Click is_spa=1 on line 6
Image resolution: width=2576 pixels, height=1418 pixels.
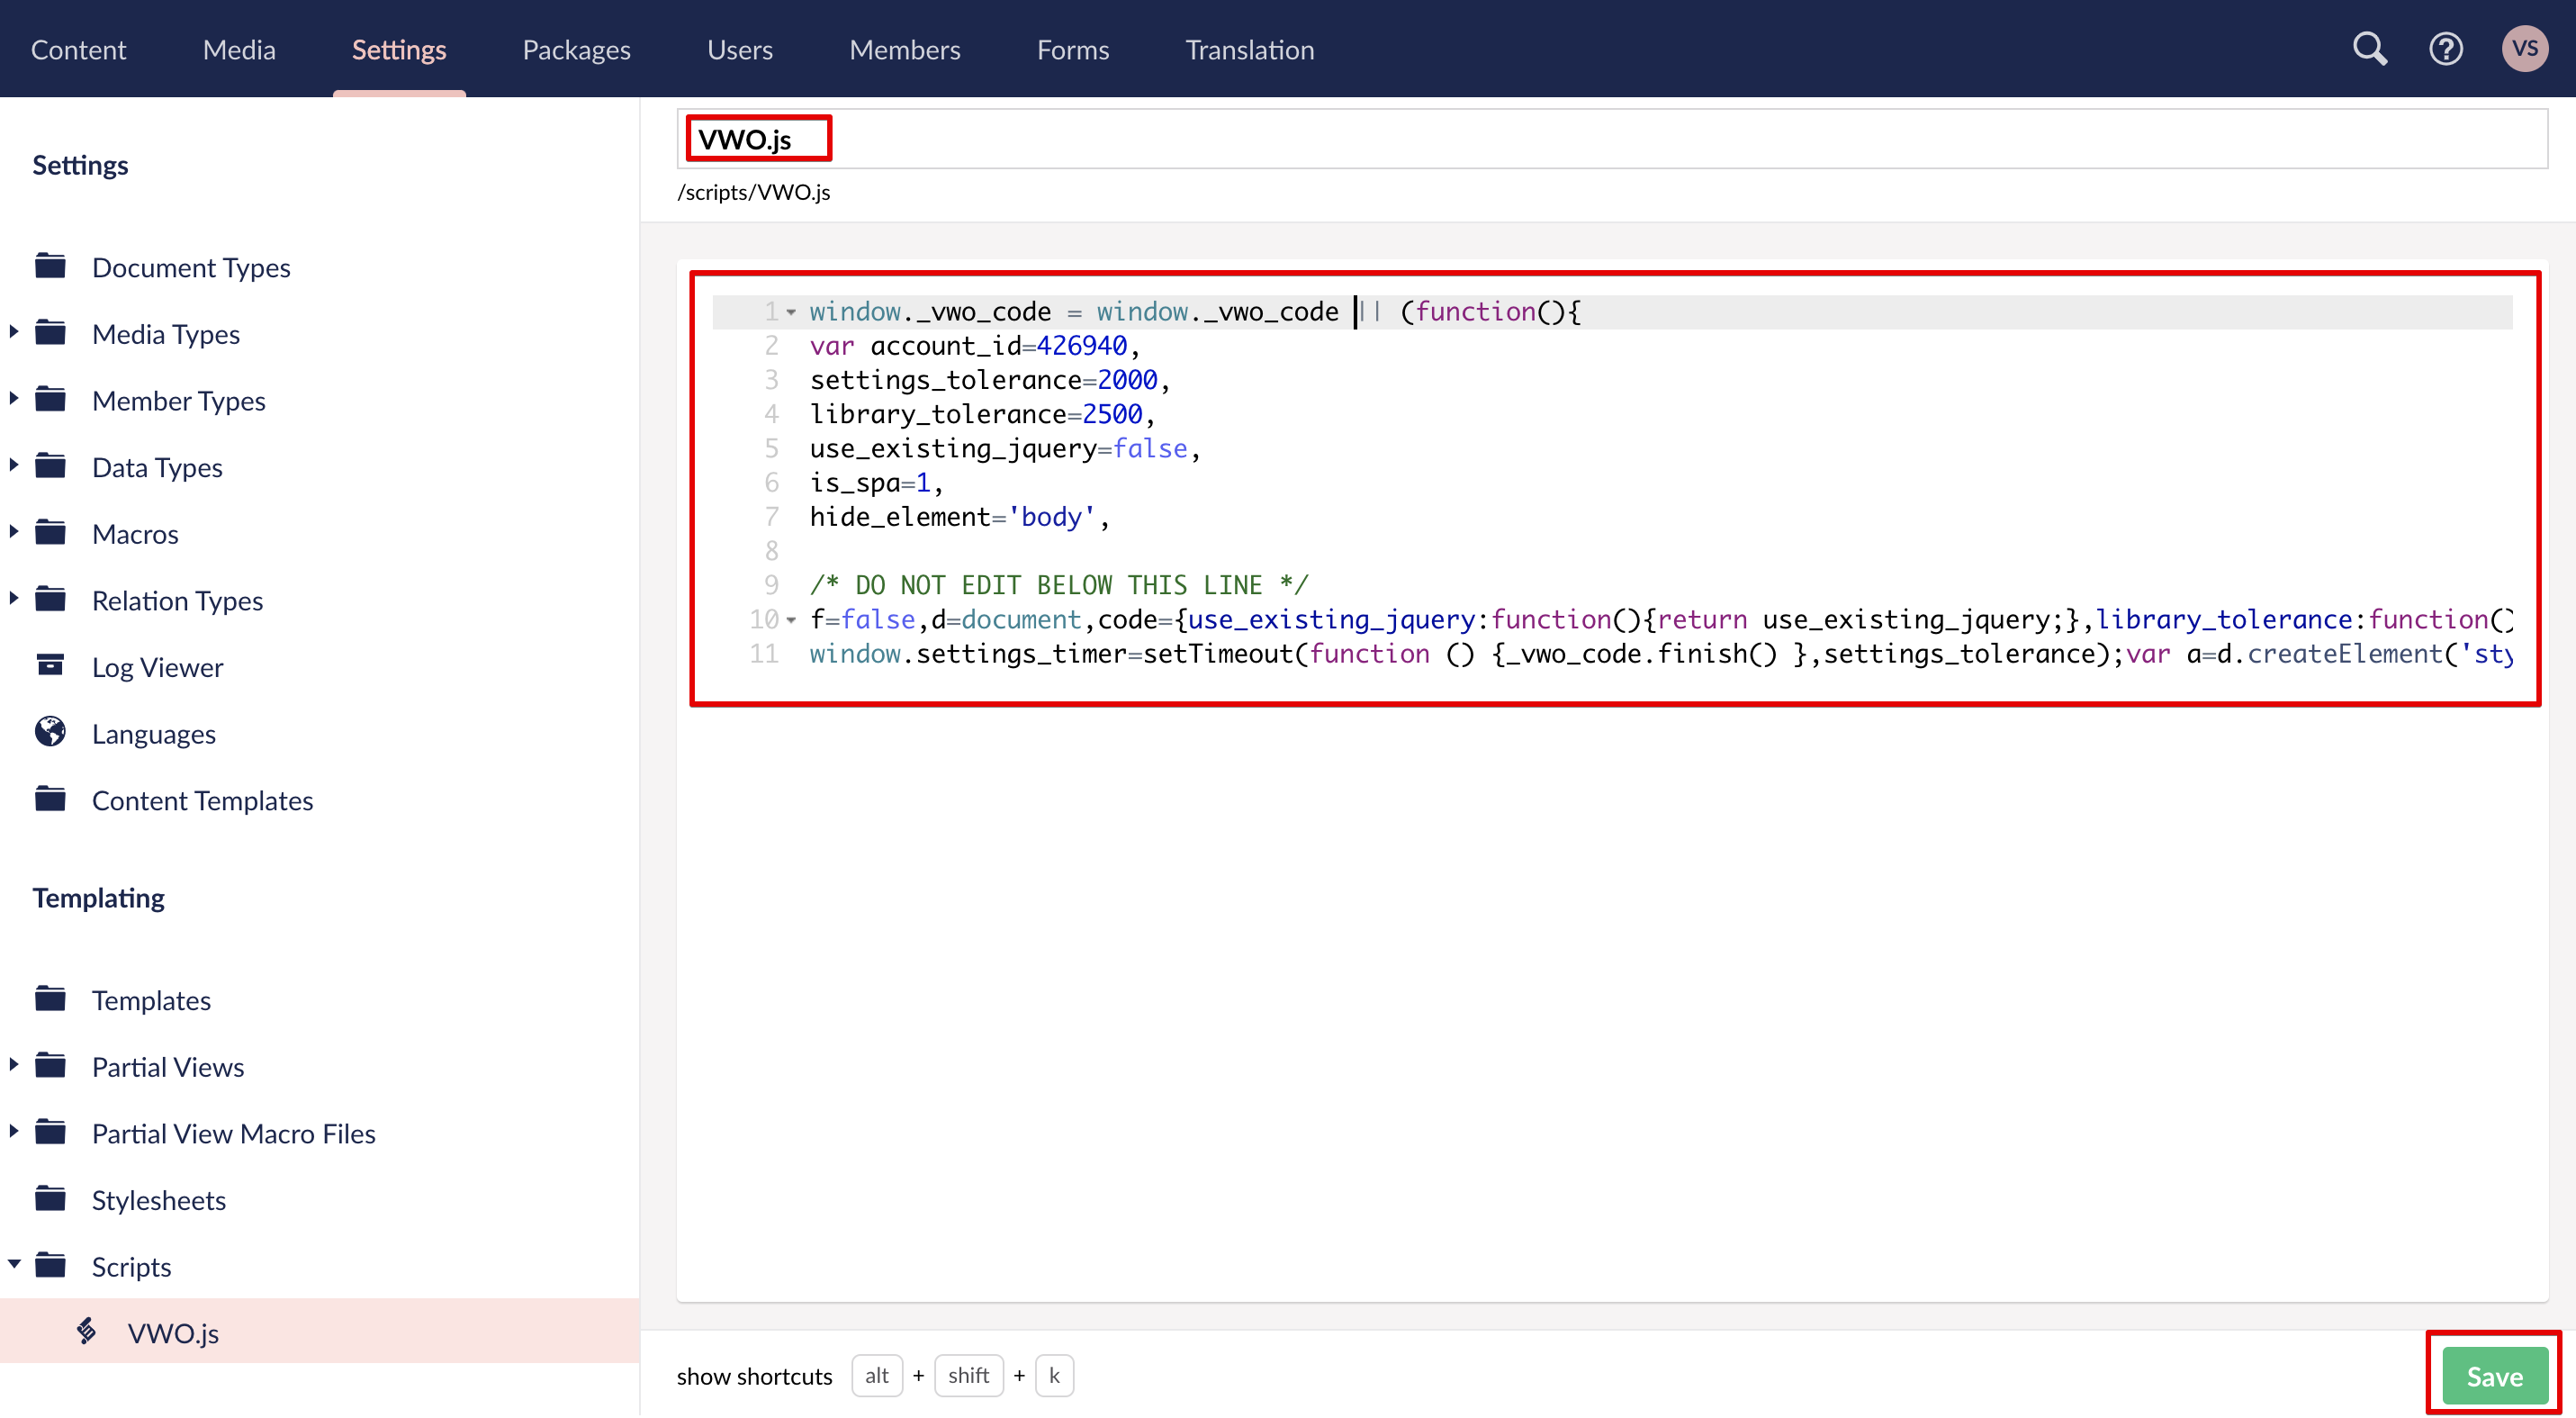coord(870,483)
